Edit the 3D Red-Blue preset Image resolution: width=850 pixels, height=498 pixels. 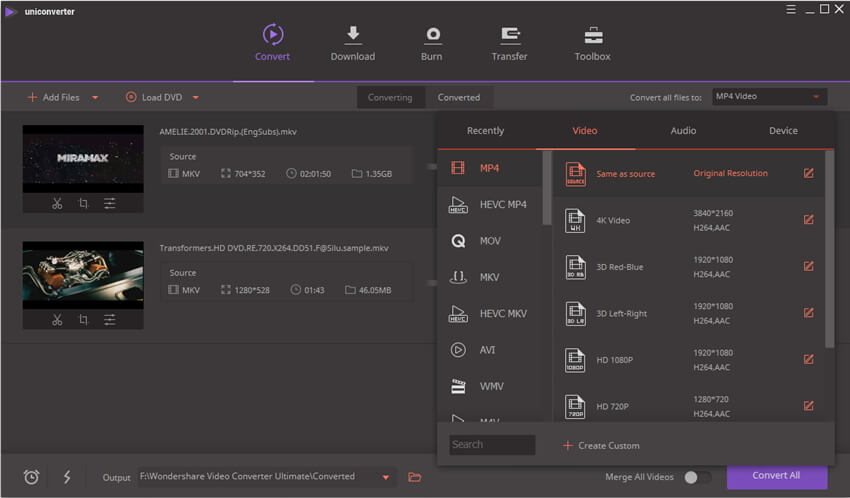point(808,266)
